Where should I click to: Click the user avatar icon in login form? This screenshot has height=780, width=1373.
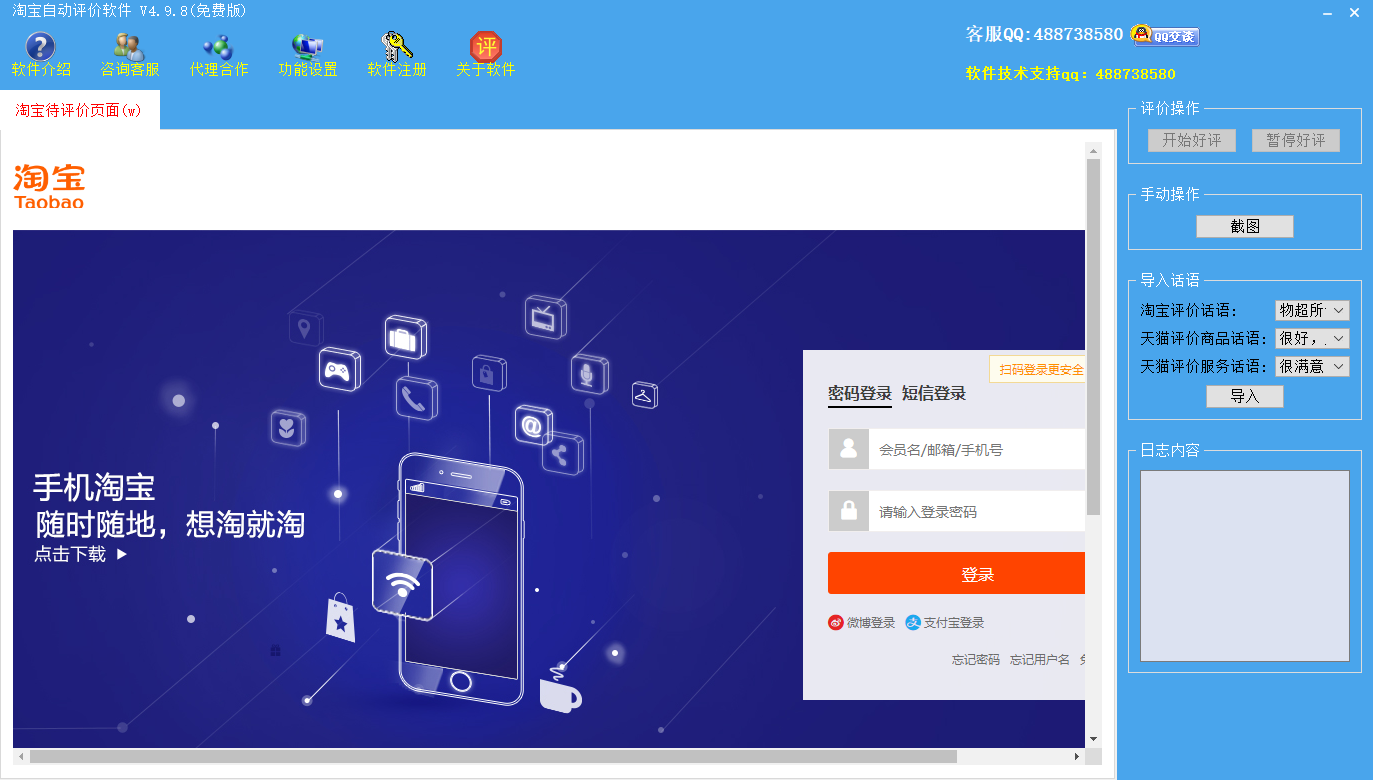[x=848, y=449]
